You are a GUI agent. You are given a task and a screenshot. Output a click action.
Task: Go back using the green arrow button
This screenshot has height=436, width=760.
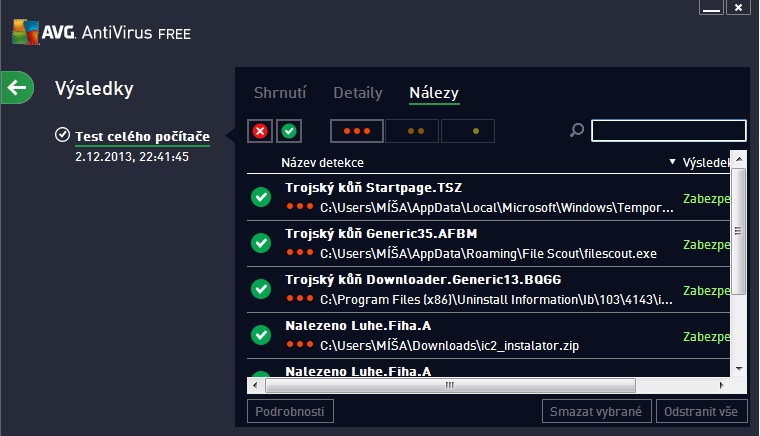[17, 88]
